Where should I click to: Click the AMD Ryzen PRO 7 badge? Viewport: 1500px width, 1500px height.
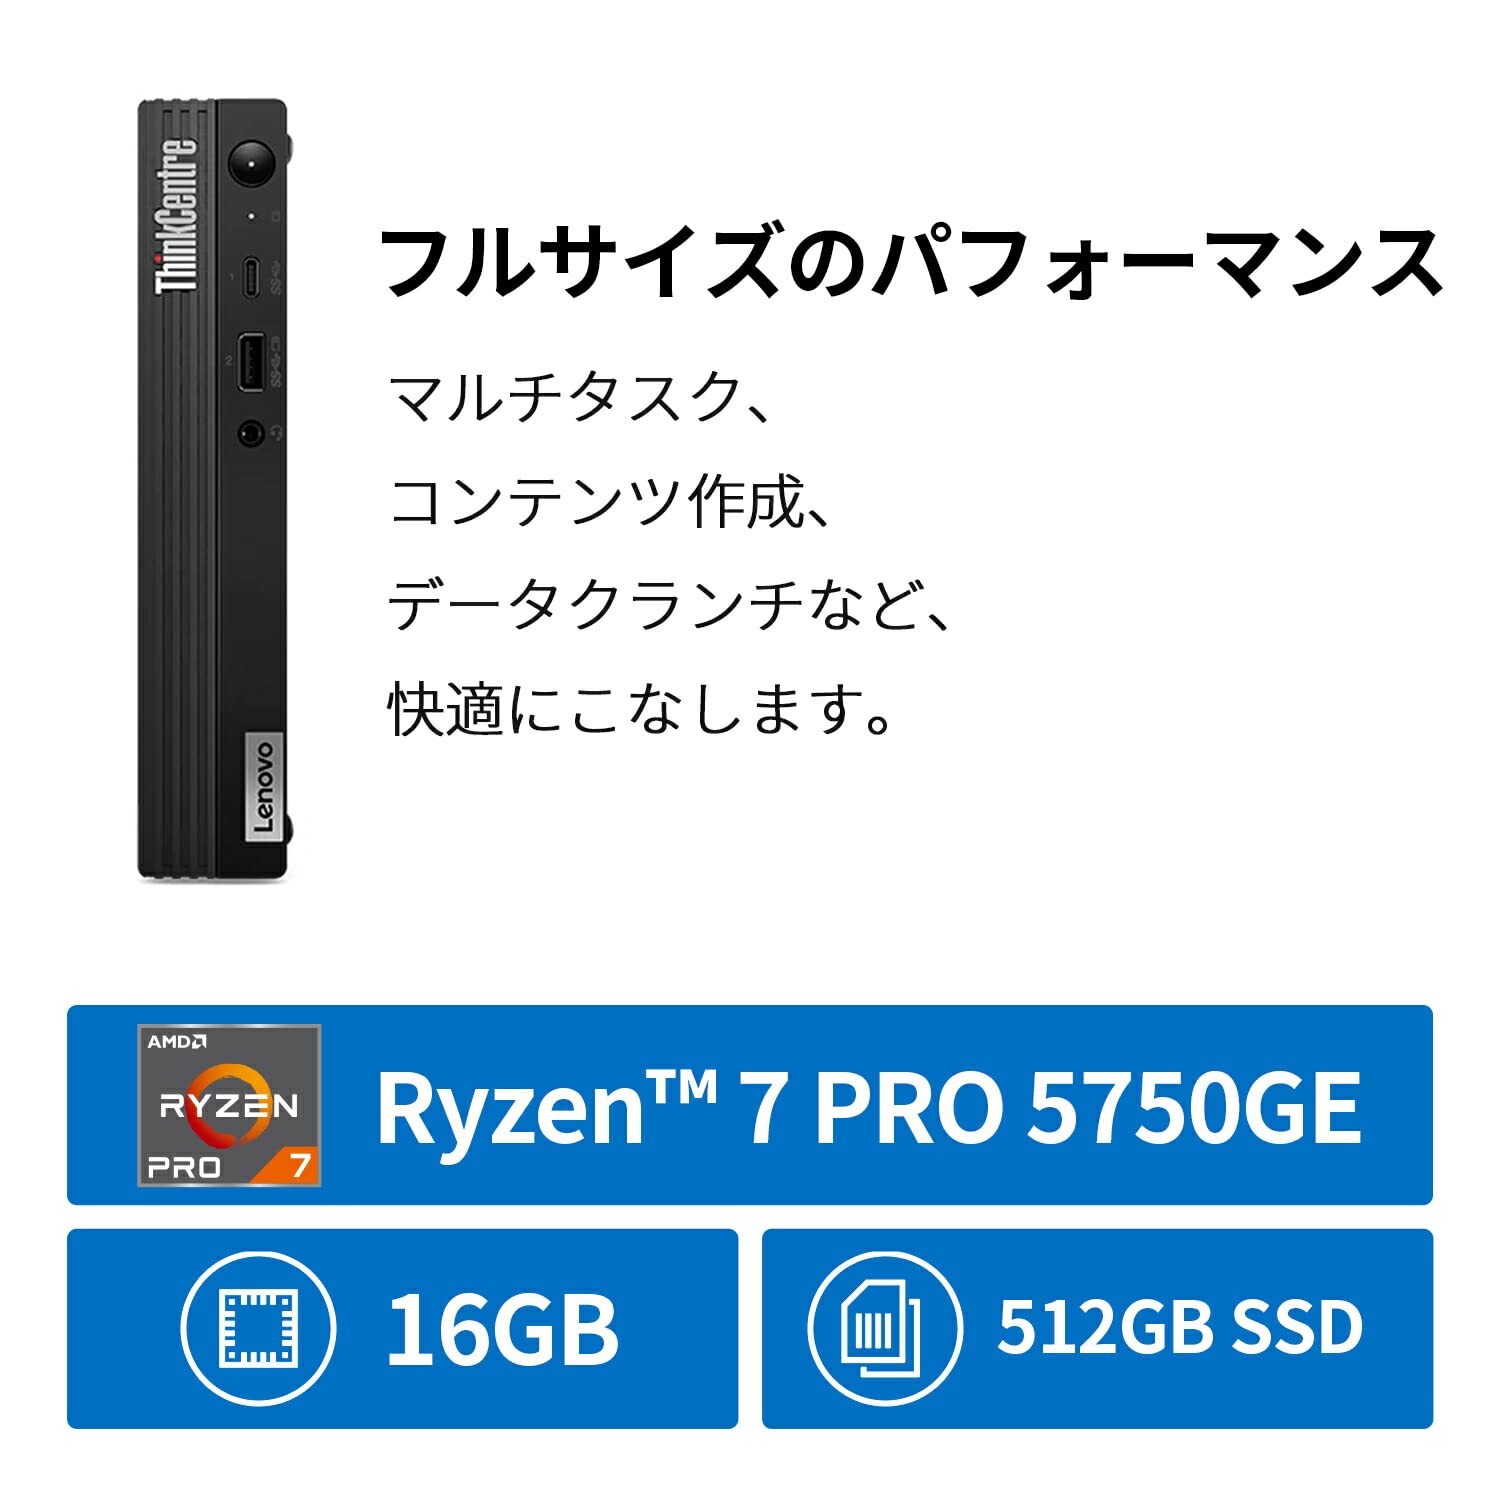click(229, 1105)
